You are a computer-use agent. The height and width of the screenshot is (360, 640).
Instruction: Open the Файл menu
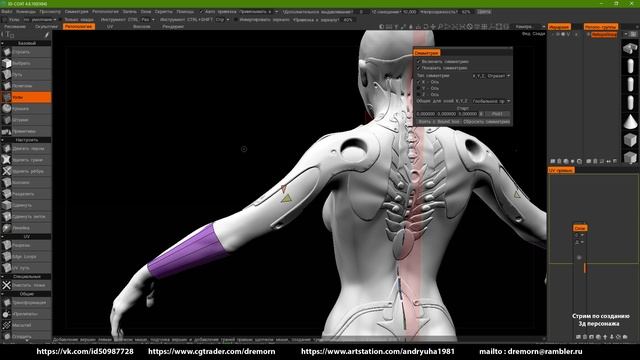coord(6,12)
